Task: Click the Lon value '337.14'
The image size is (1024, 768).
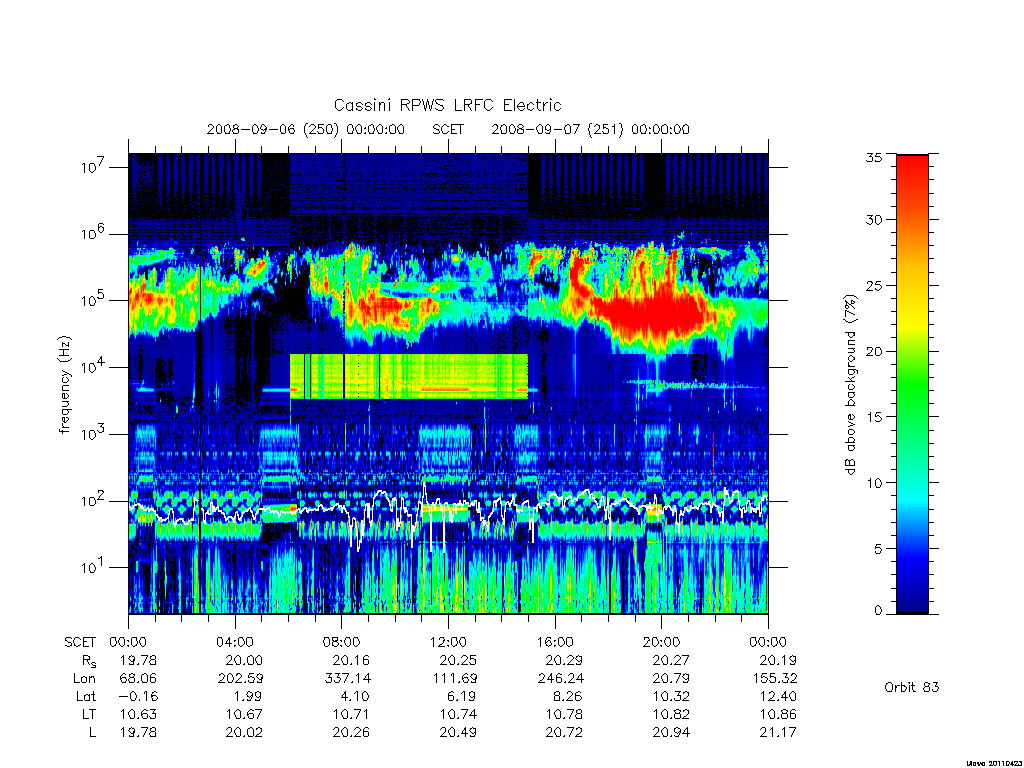Action: click(x=347, y=679)
